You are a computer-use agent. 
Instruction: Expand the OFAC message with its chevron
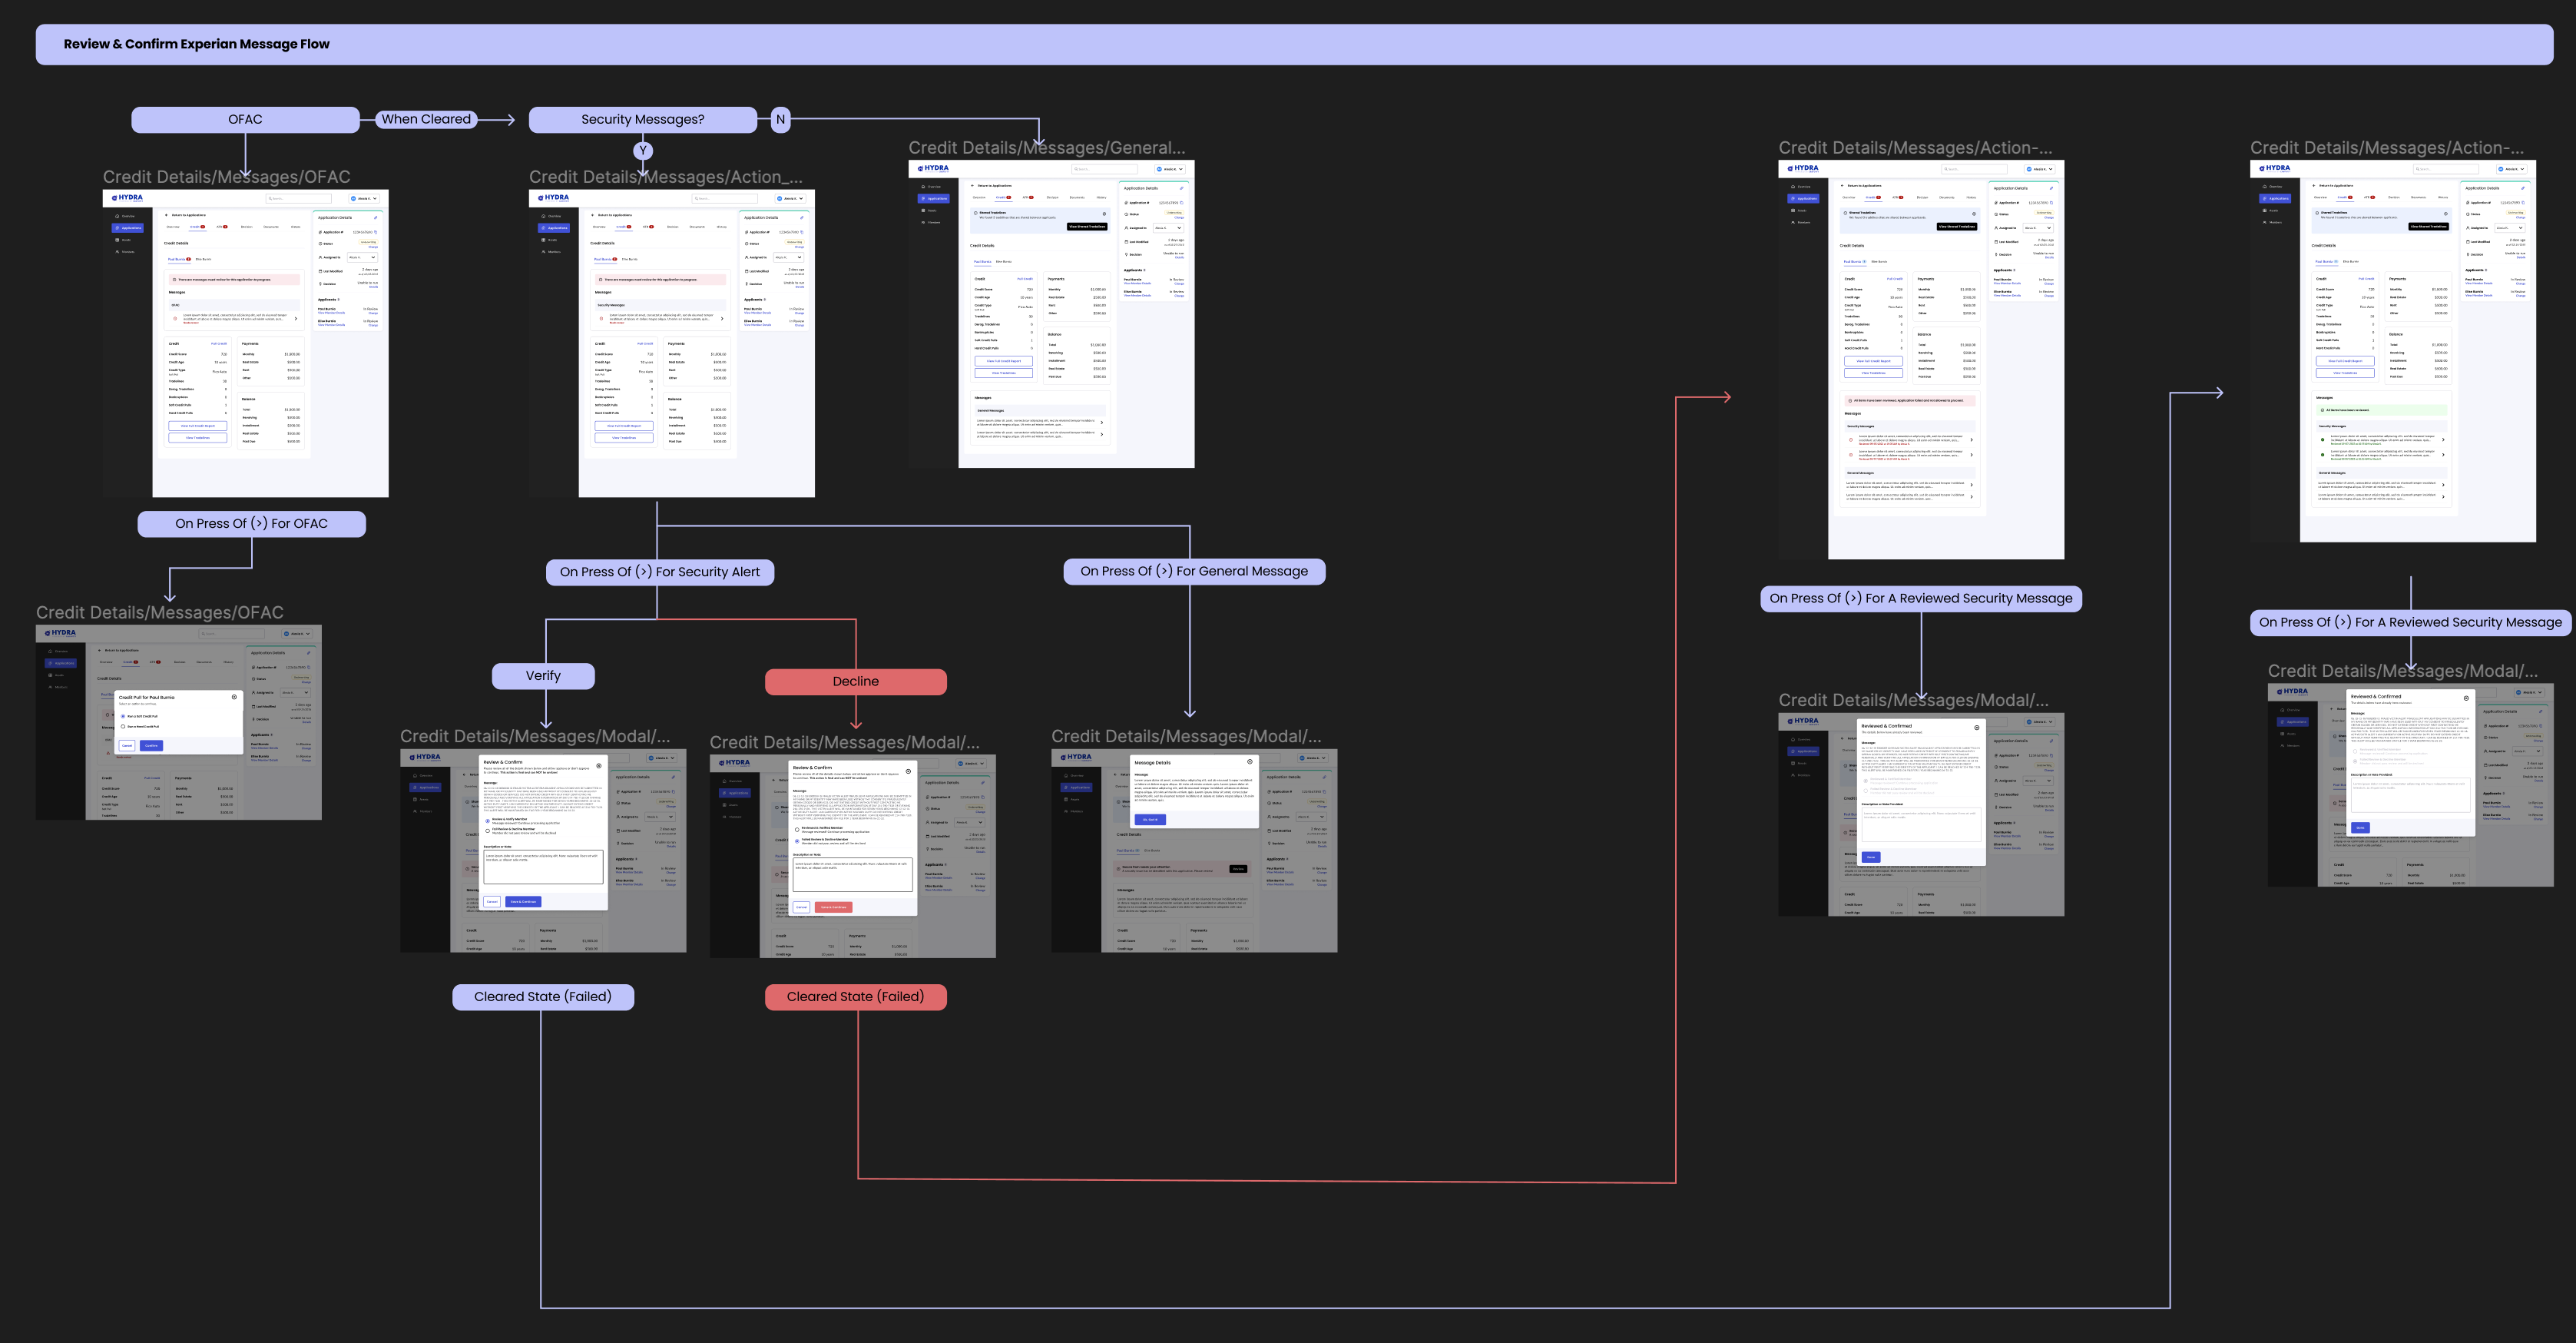click(x=297, y=319)
